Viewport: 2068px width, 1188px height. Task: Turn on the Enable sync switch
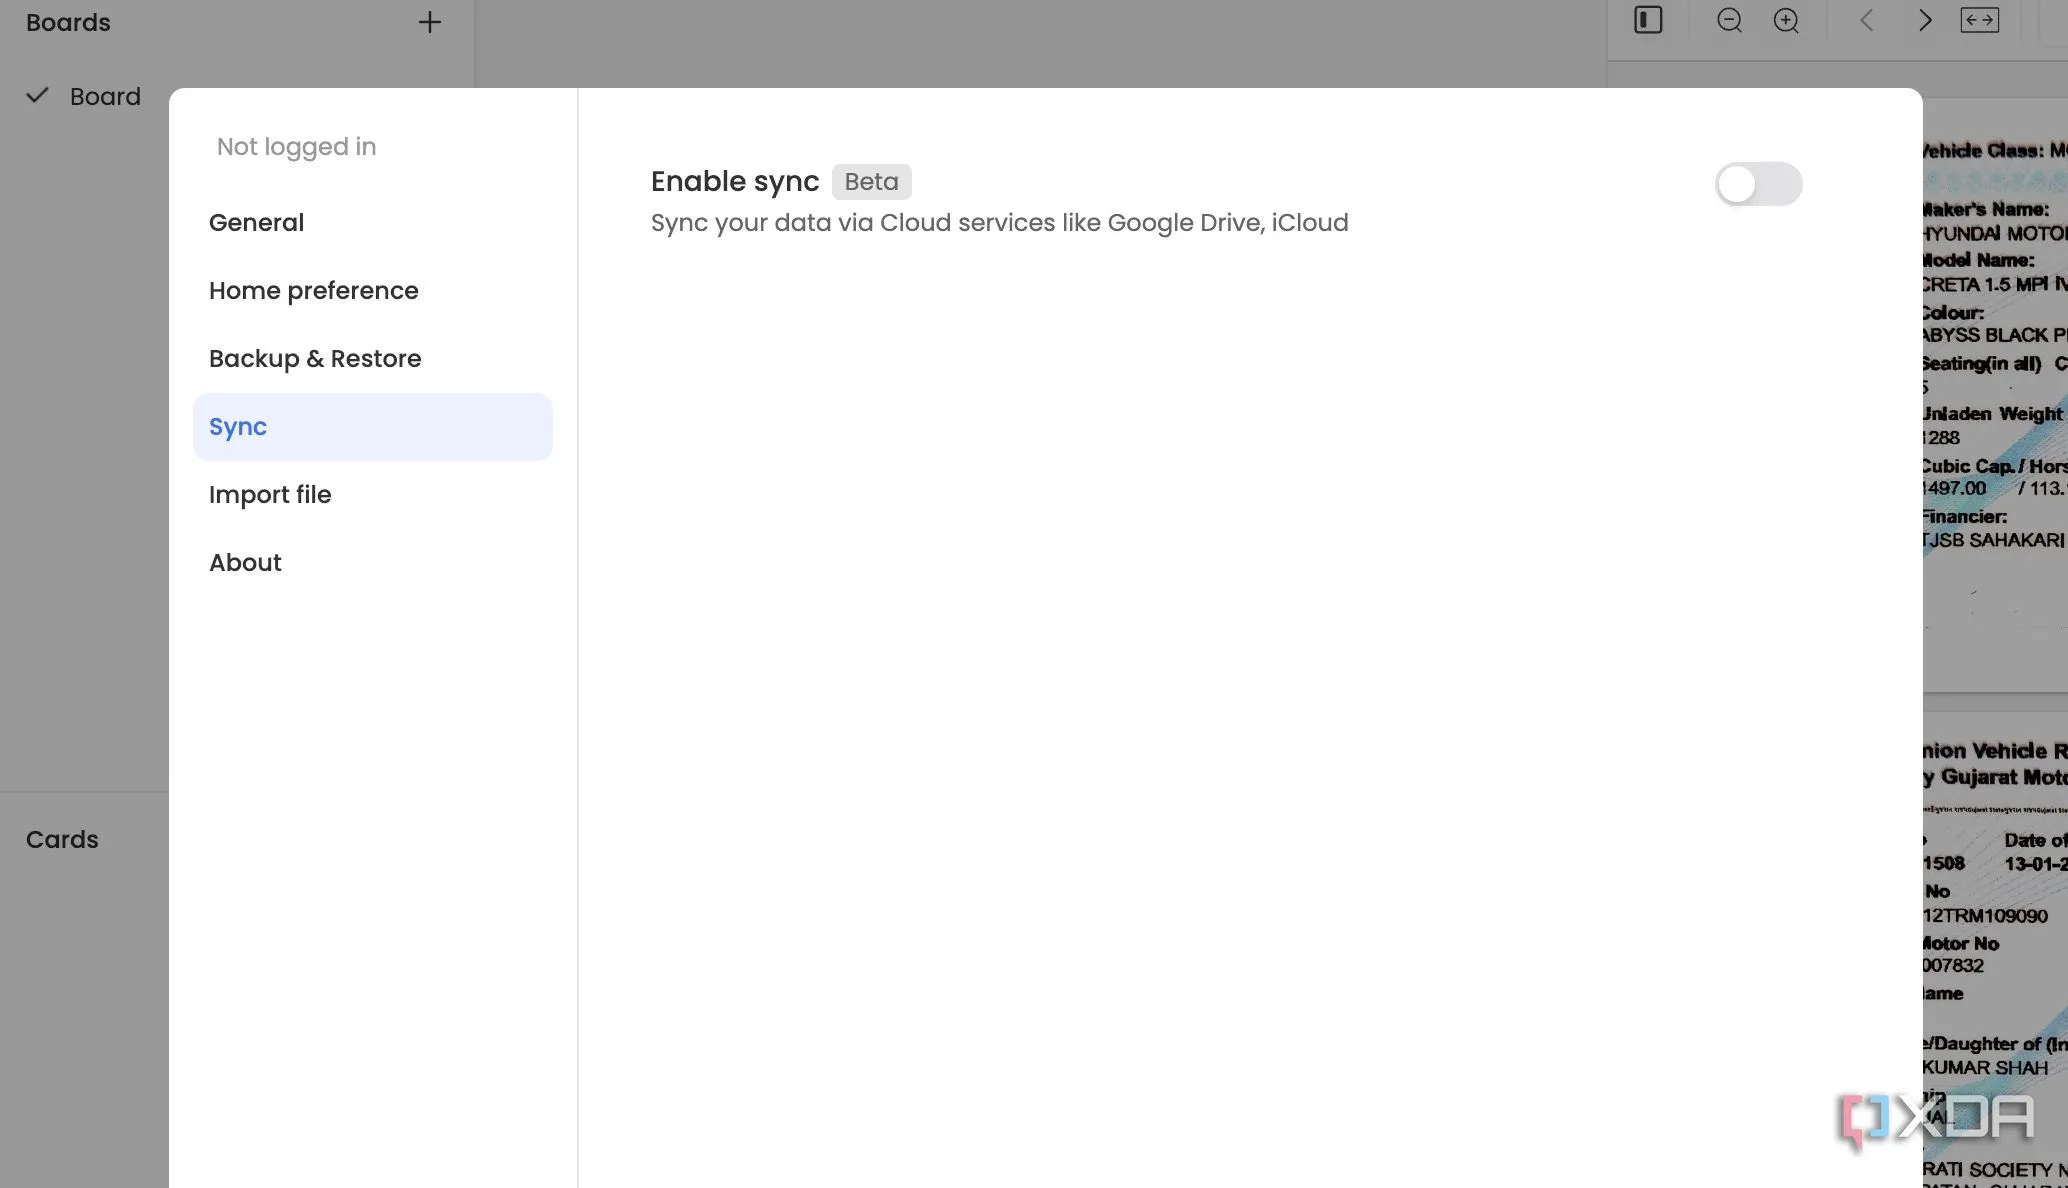1758,184
